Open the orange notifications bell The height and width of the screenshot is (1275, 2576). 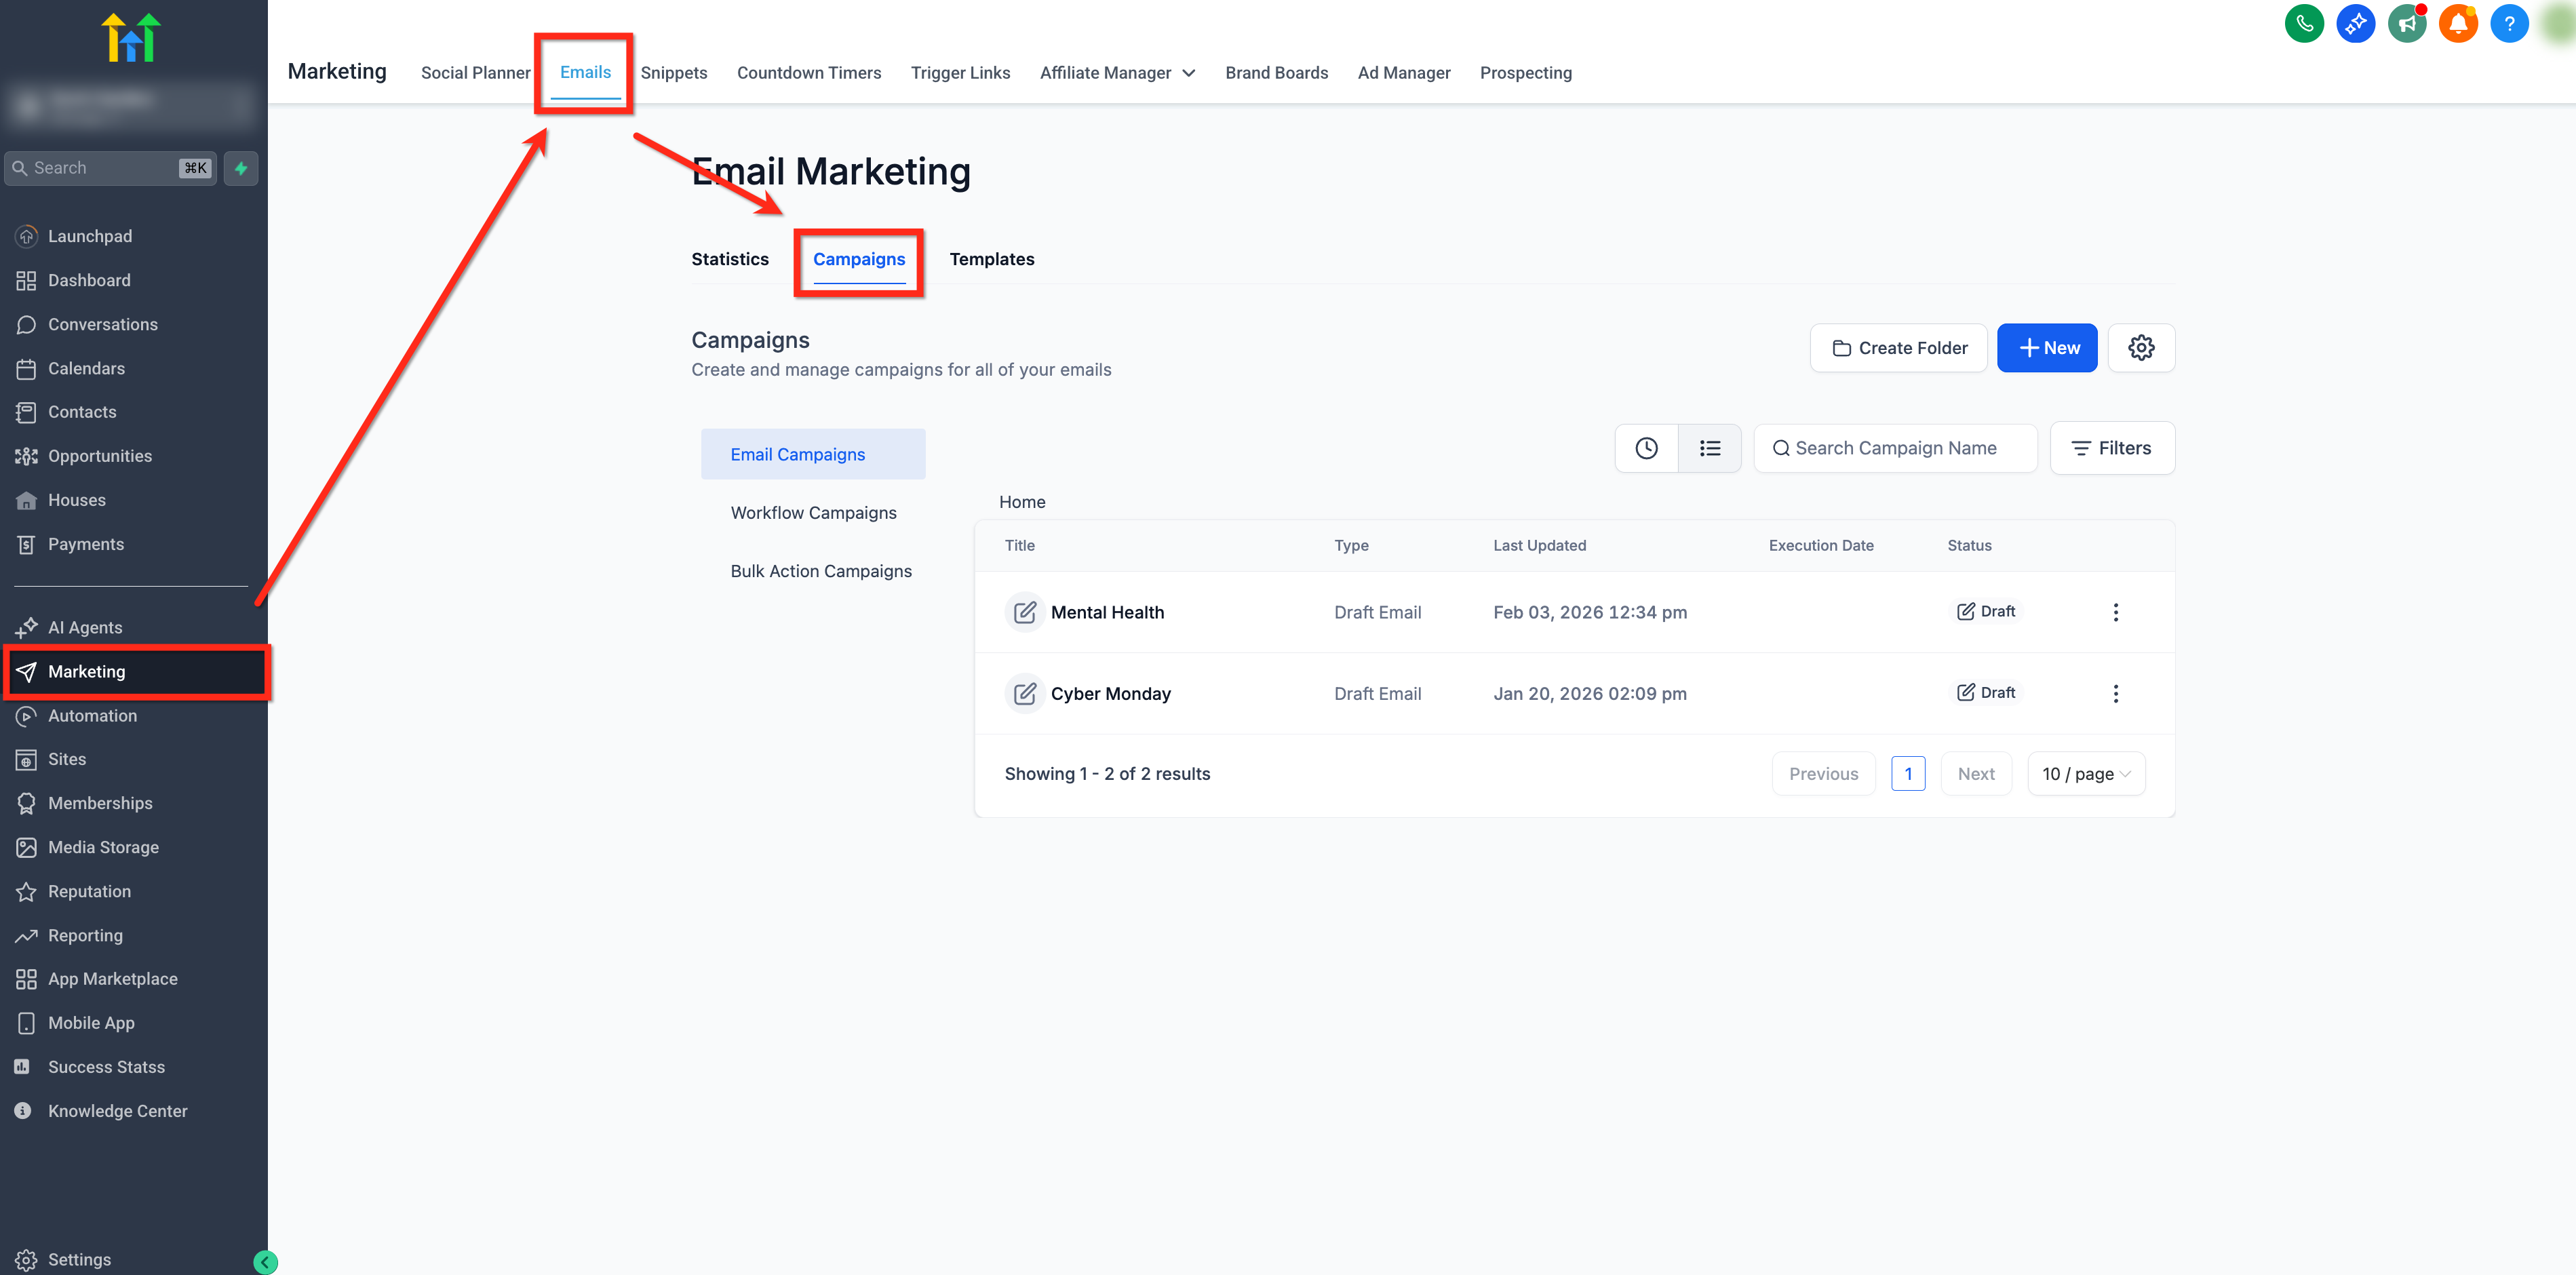click(x=2457, y=24)
